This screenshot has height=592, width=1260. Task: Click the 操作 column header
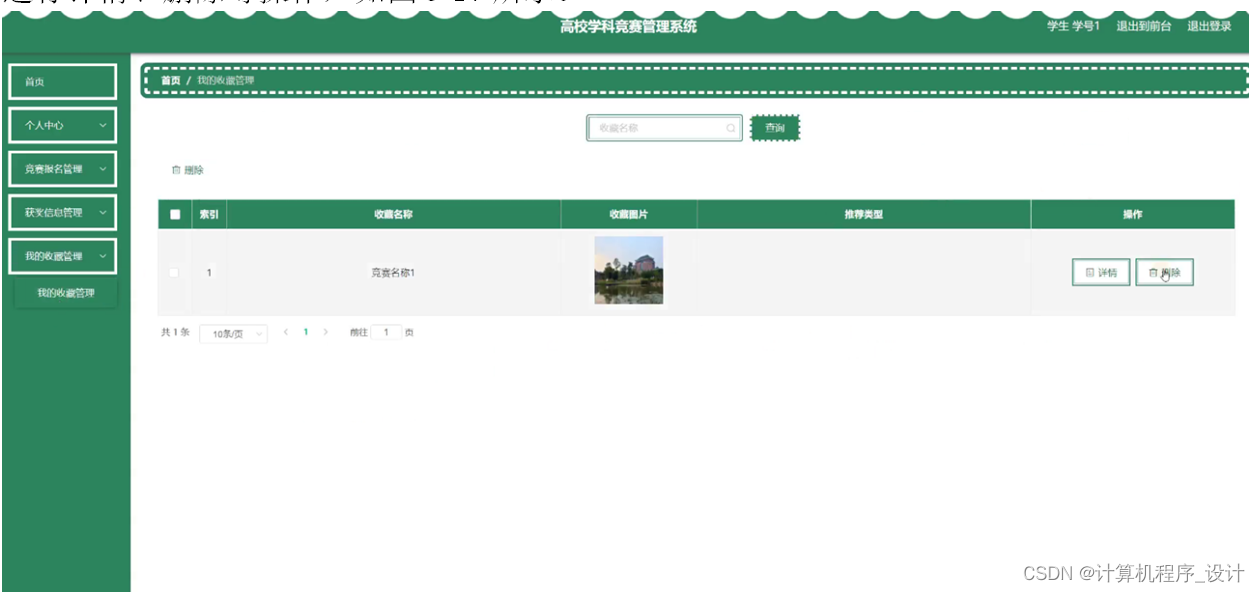[1132, 214]
